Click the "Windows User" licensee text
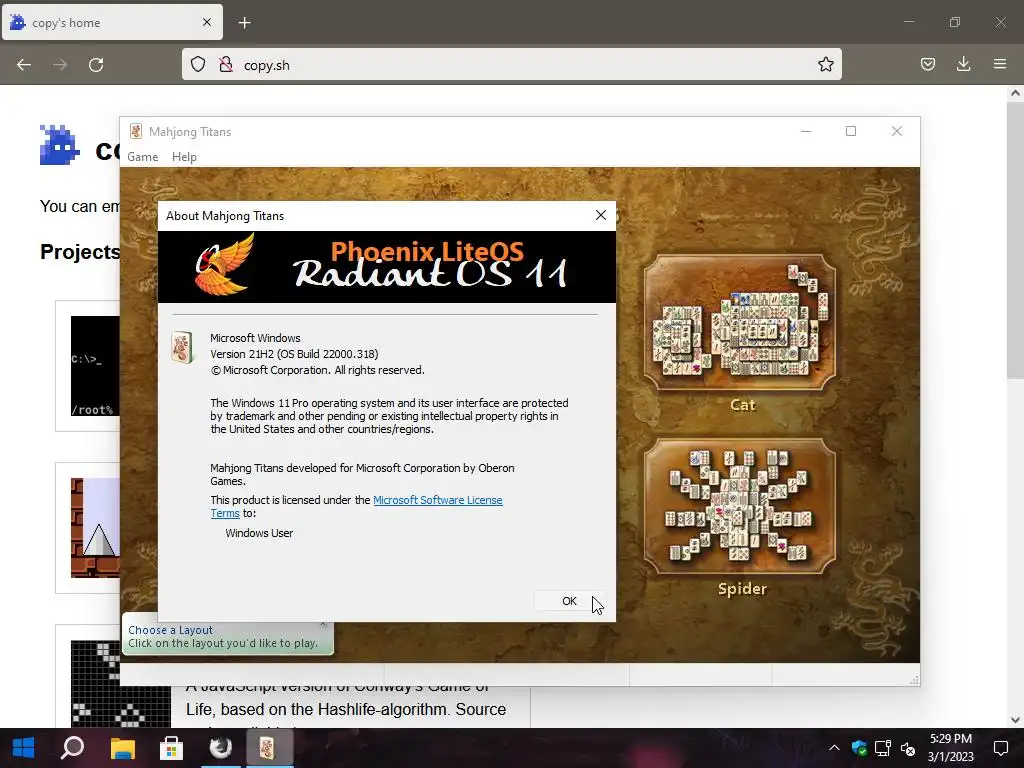This screenshot has height=768, width=1024. (x=259, y=533)
